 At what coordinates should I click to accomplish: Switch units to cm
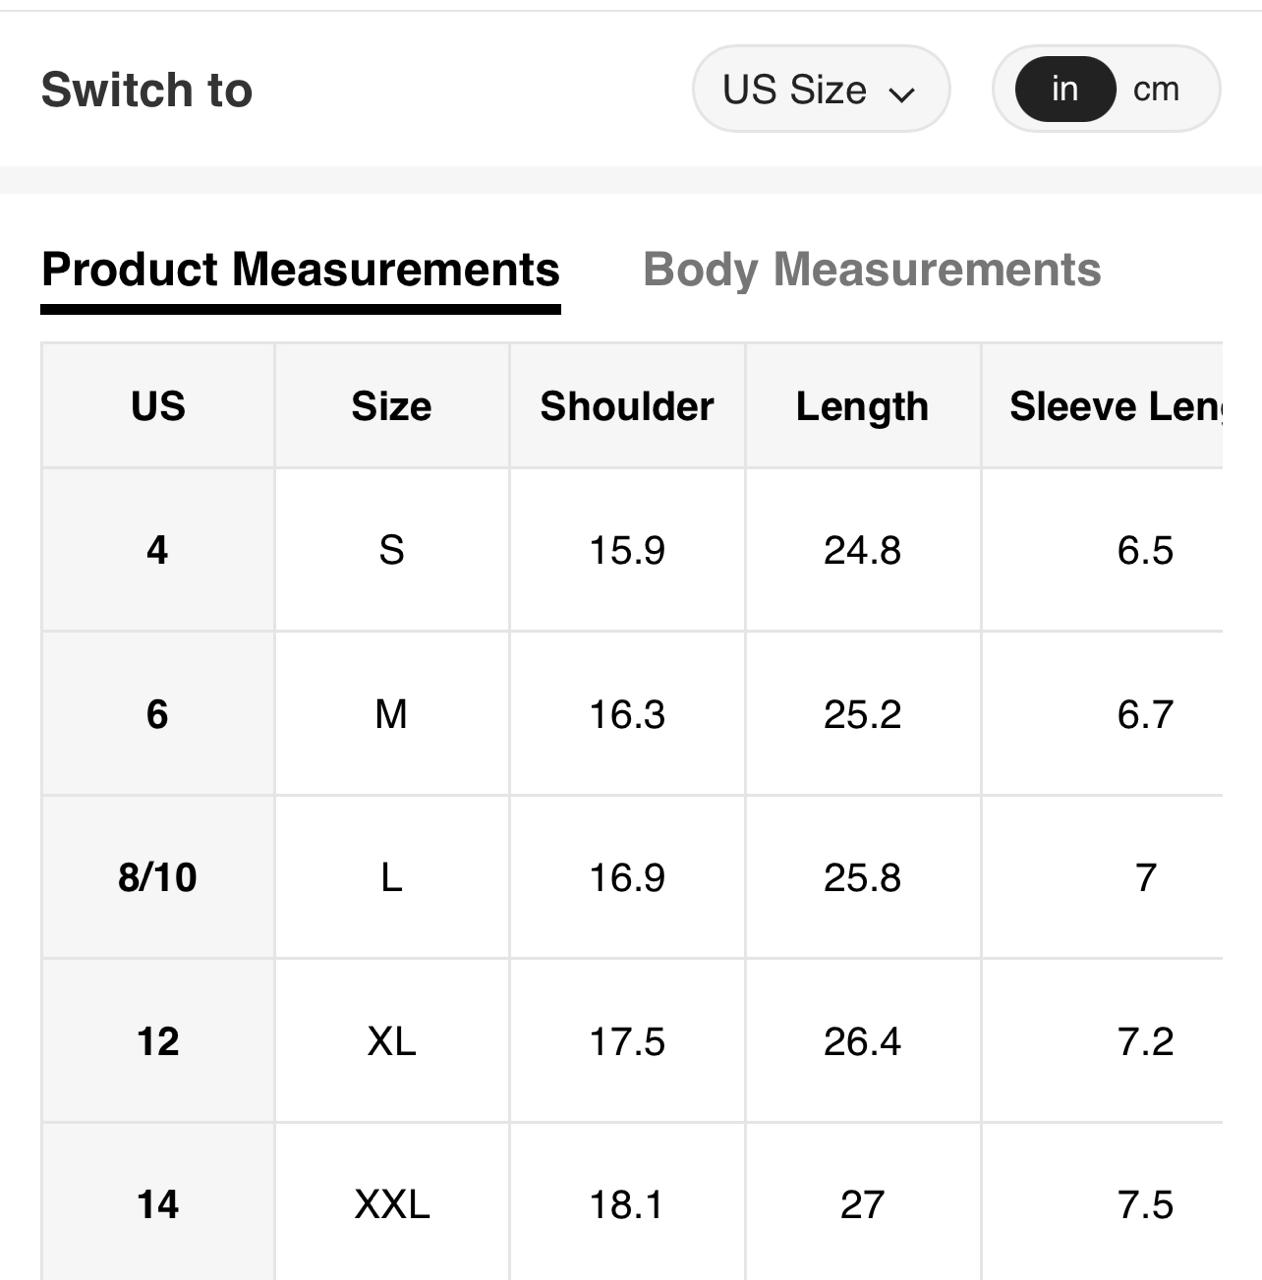pyautogui.click(x=1156, y=90)
